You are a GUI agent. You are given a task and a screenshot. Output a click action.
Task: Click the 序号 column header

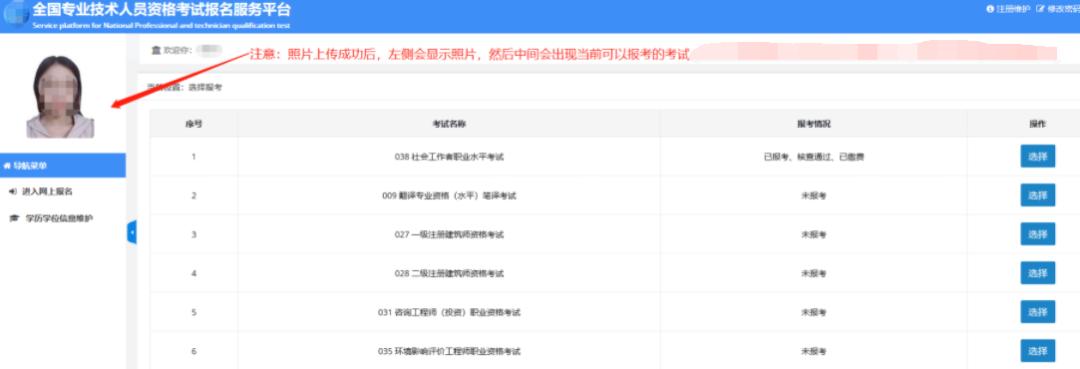coord(194,124)
